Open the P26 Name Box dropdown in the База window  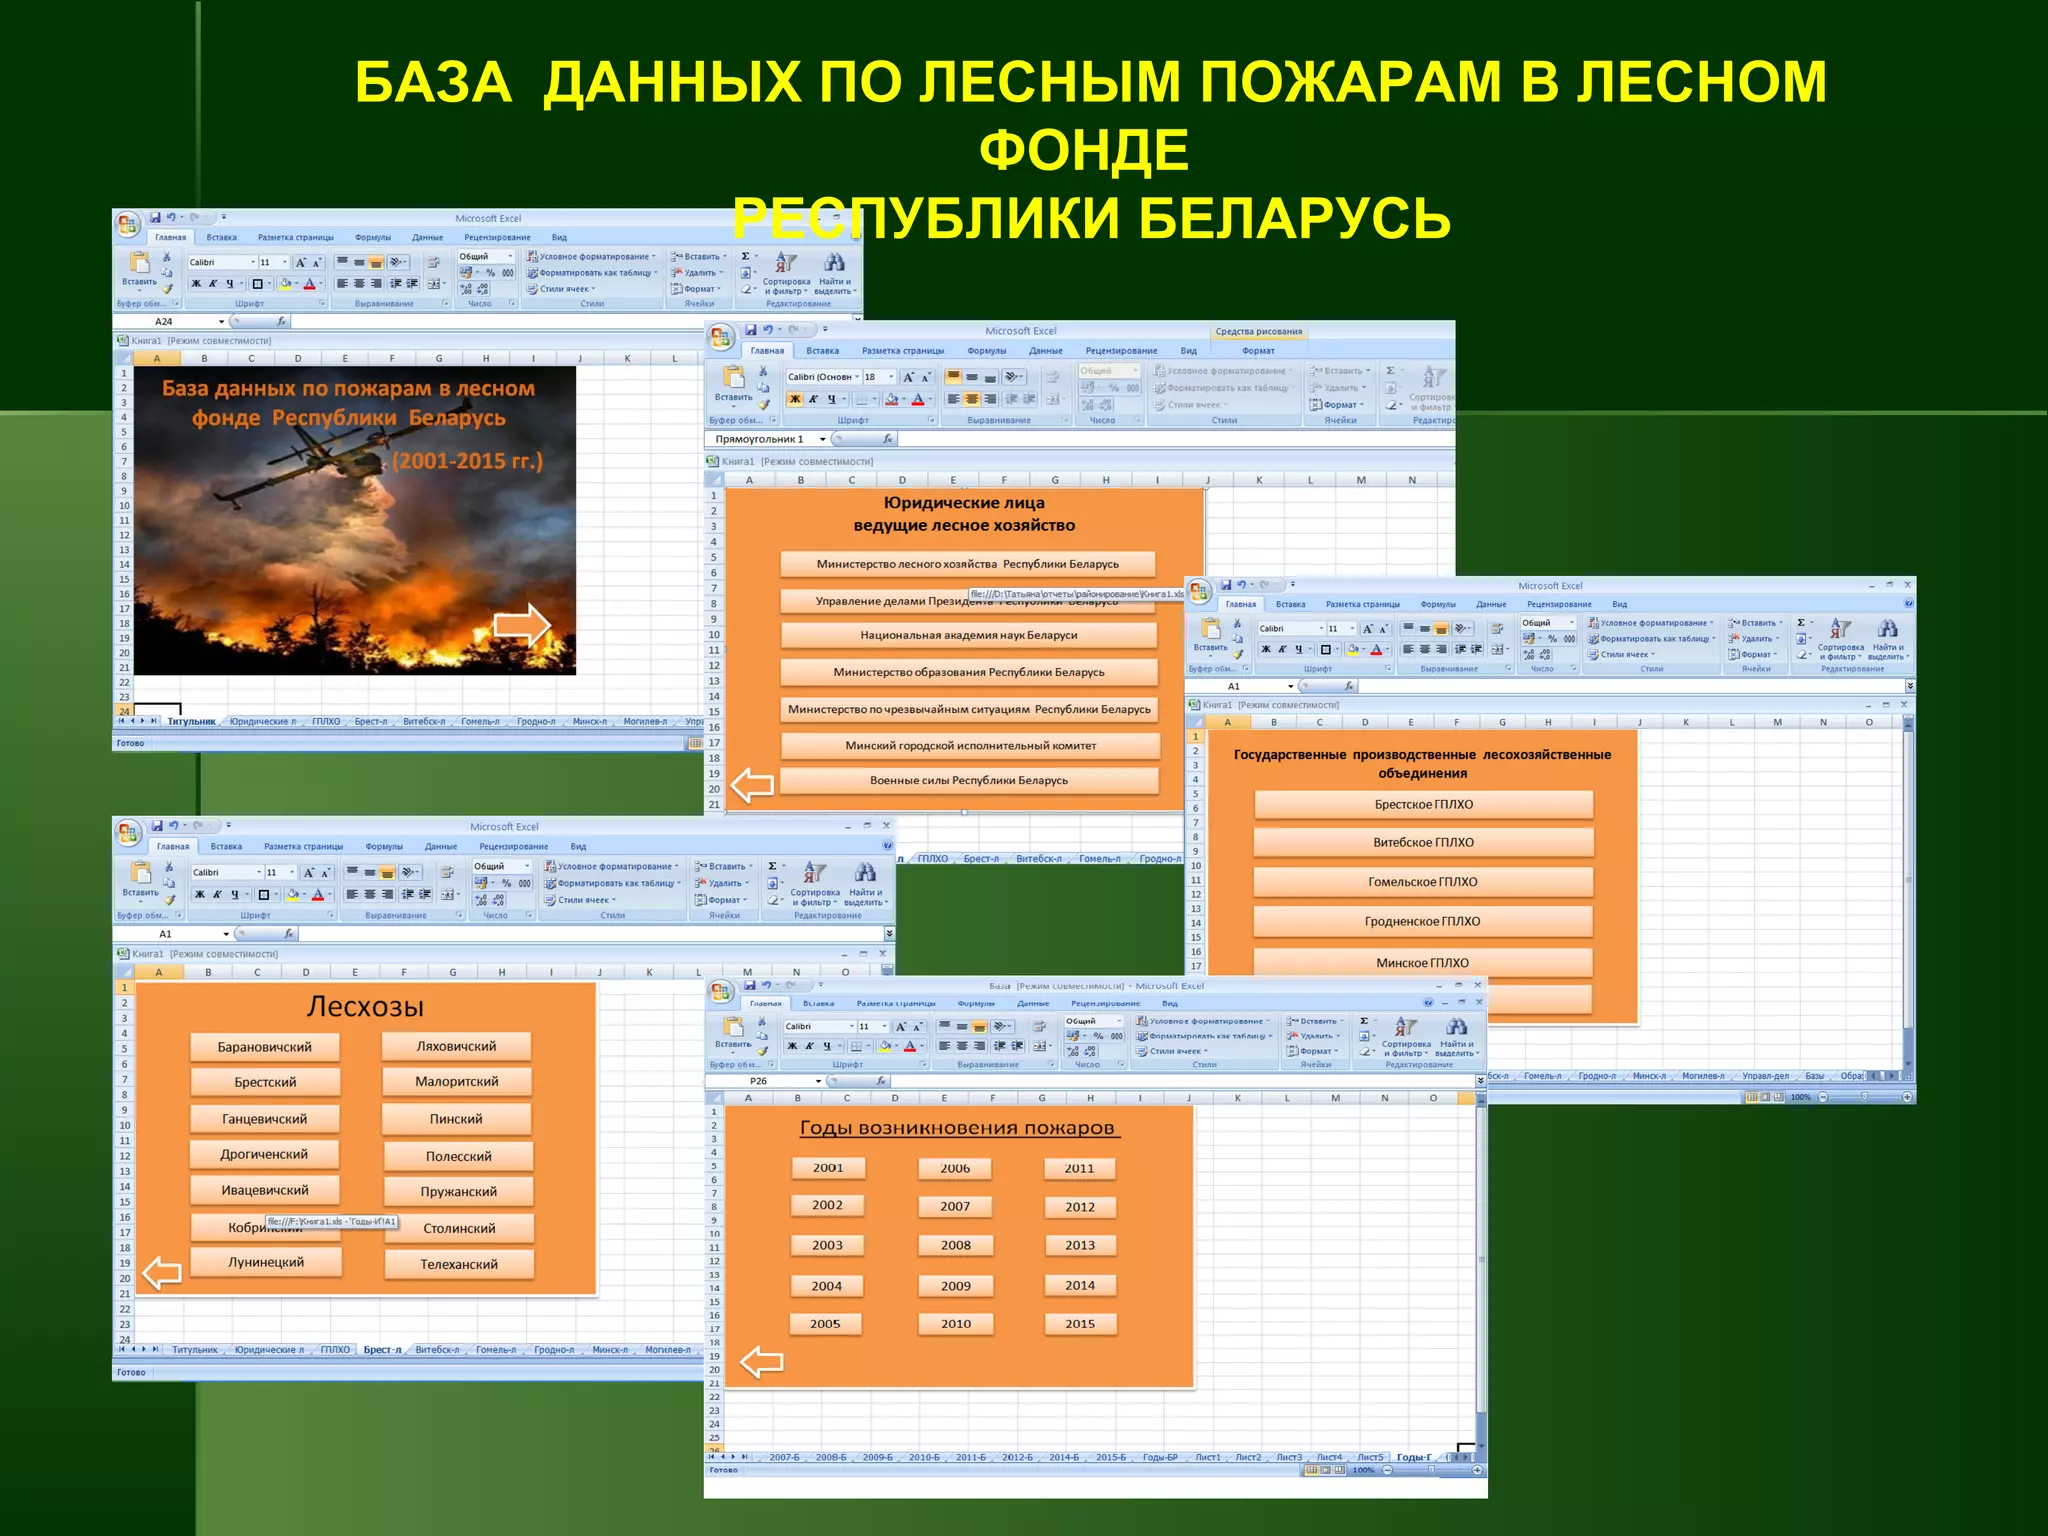(818, 1081)
